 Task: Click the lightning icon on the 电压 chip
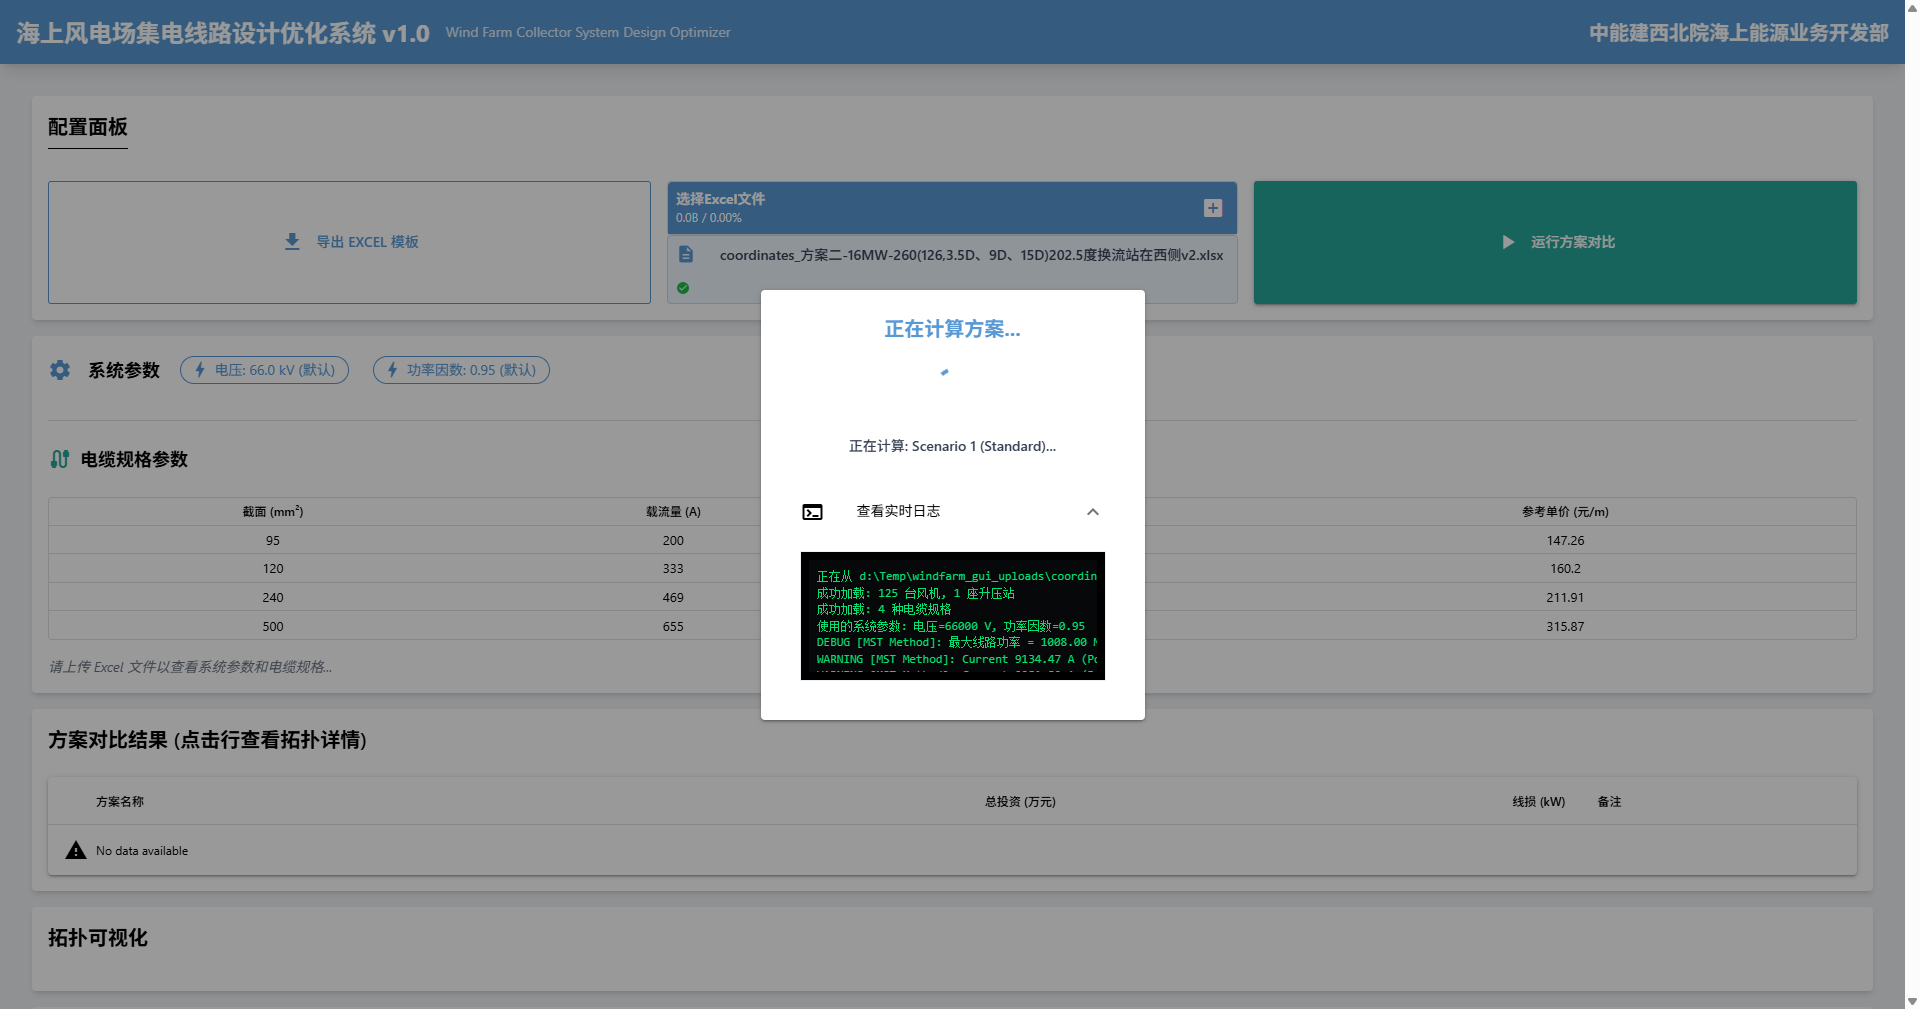point(200,370)
